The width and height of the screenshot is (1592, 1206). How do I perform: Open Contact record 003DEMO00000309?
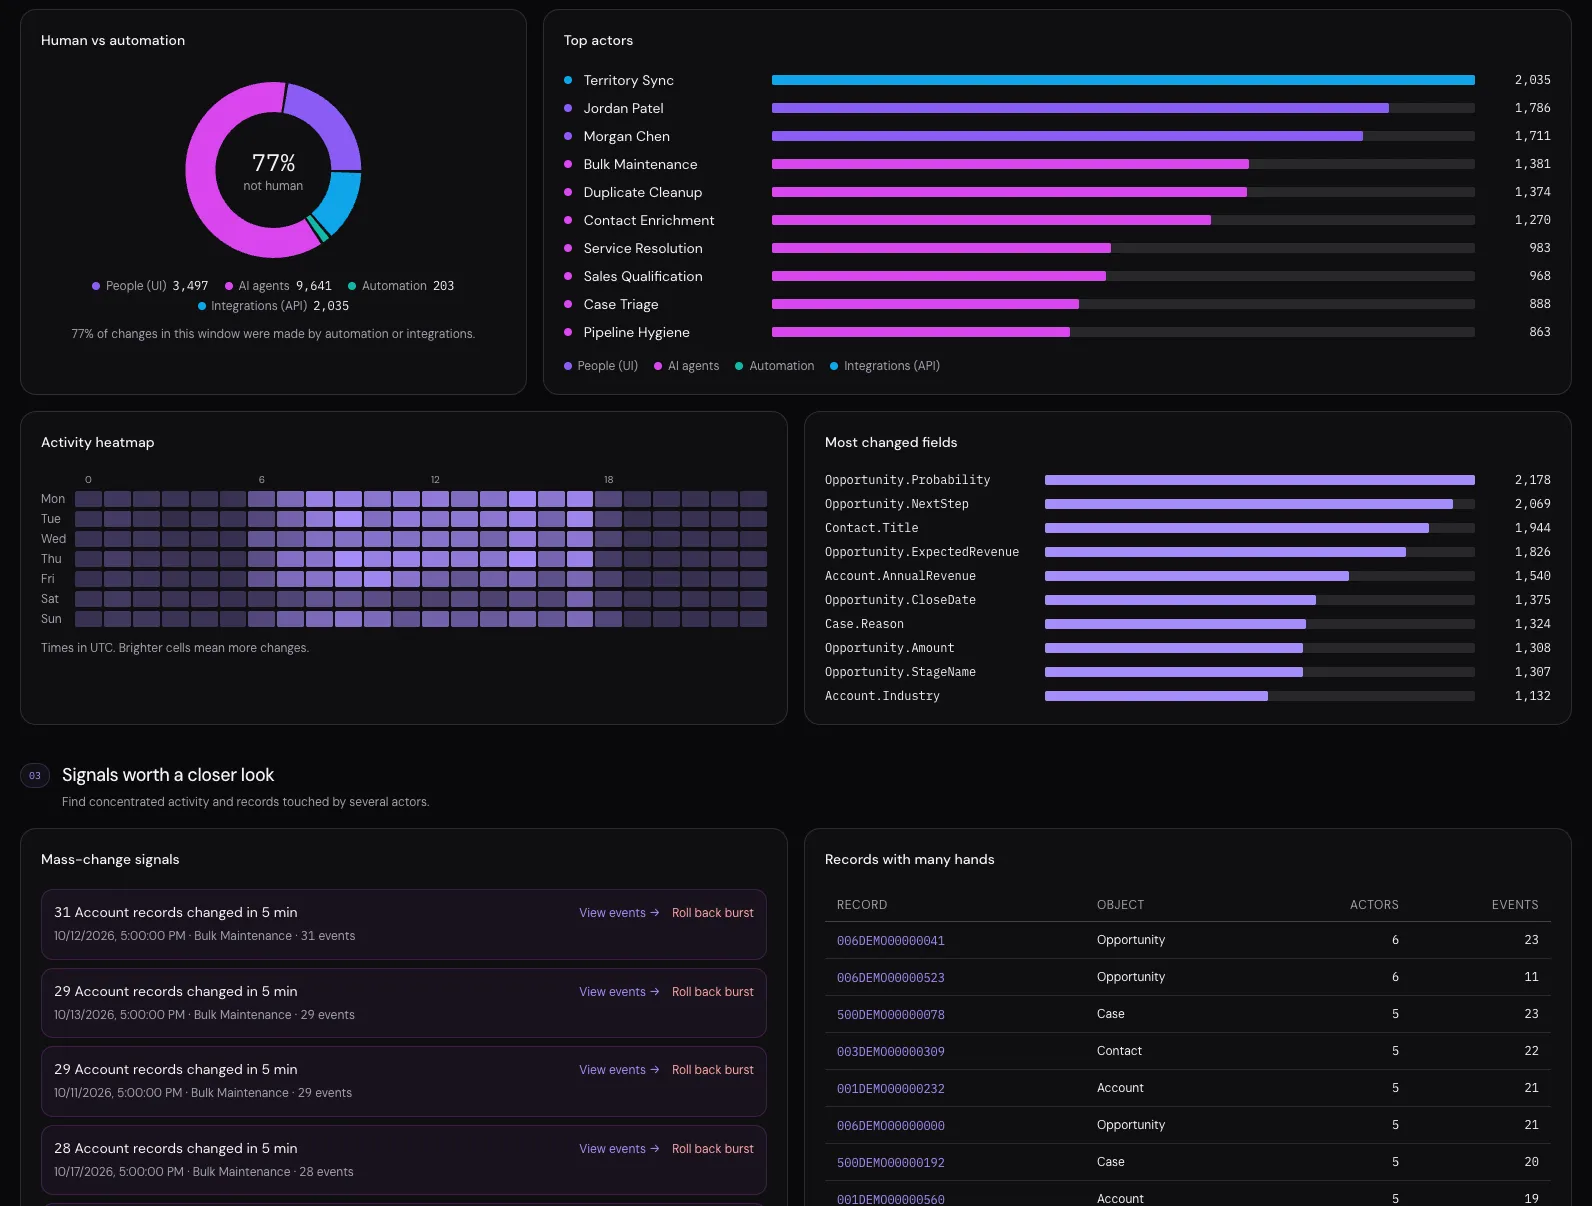(x=890, y=1052)
